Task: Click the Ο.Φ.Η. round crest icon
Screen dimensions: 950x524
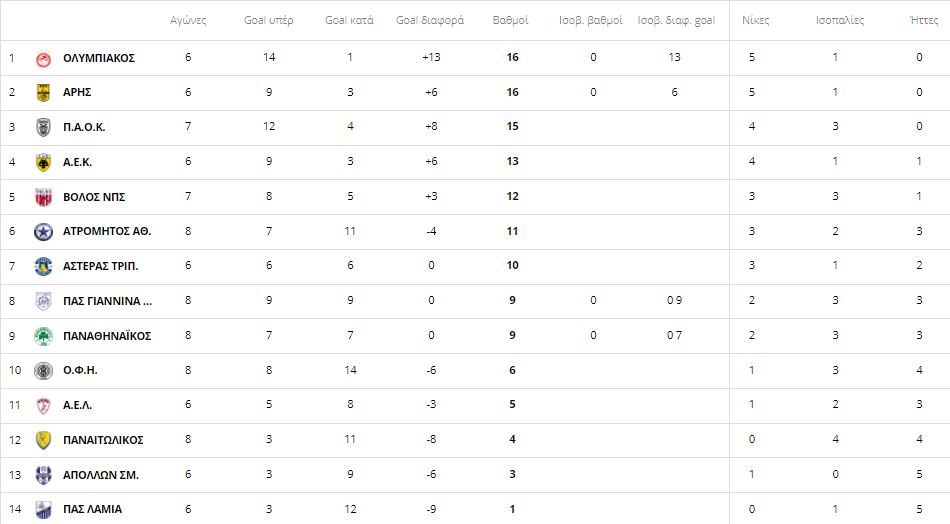Action: 43,370
